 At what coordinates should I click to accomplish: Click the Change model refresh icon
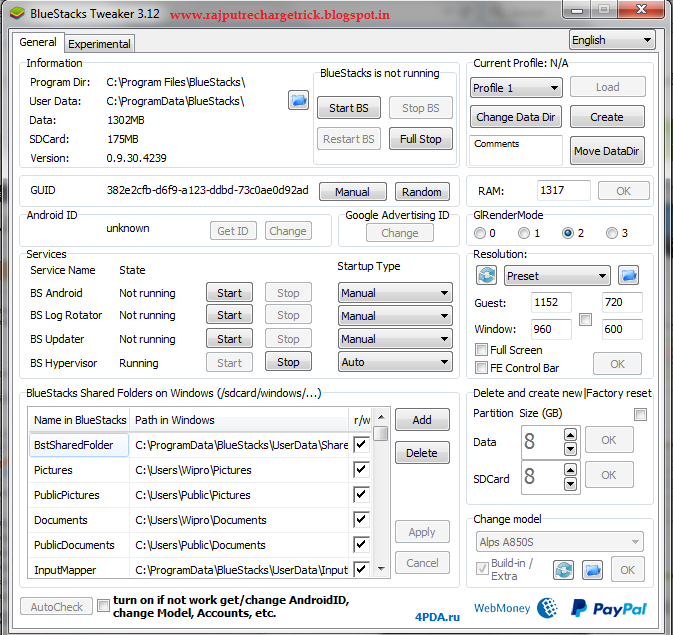point(563,570)
